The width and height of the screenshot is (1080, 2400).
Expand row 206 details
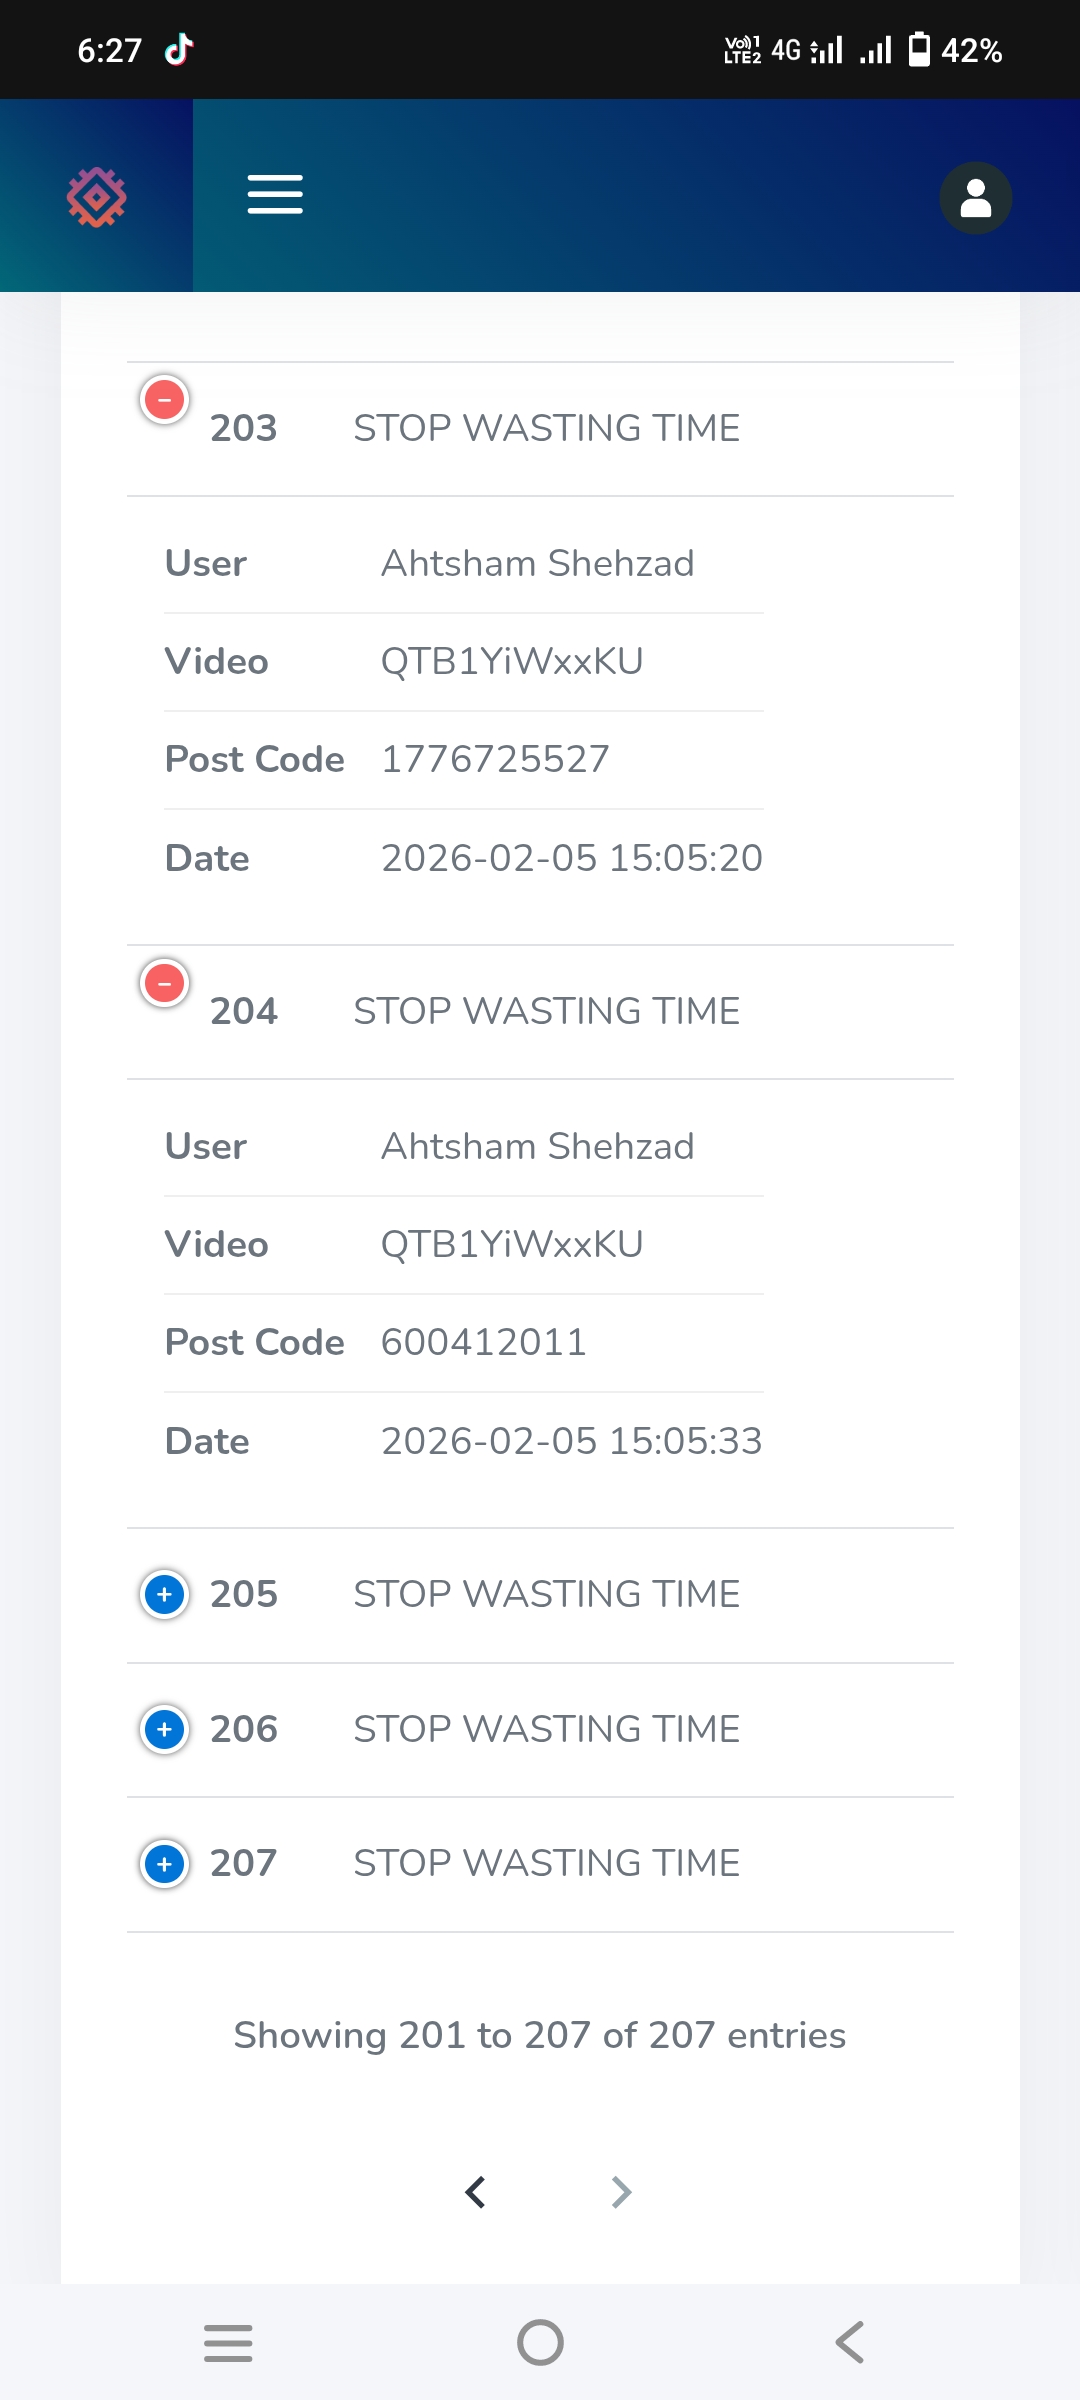(165, 1729)
